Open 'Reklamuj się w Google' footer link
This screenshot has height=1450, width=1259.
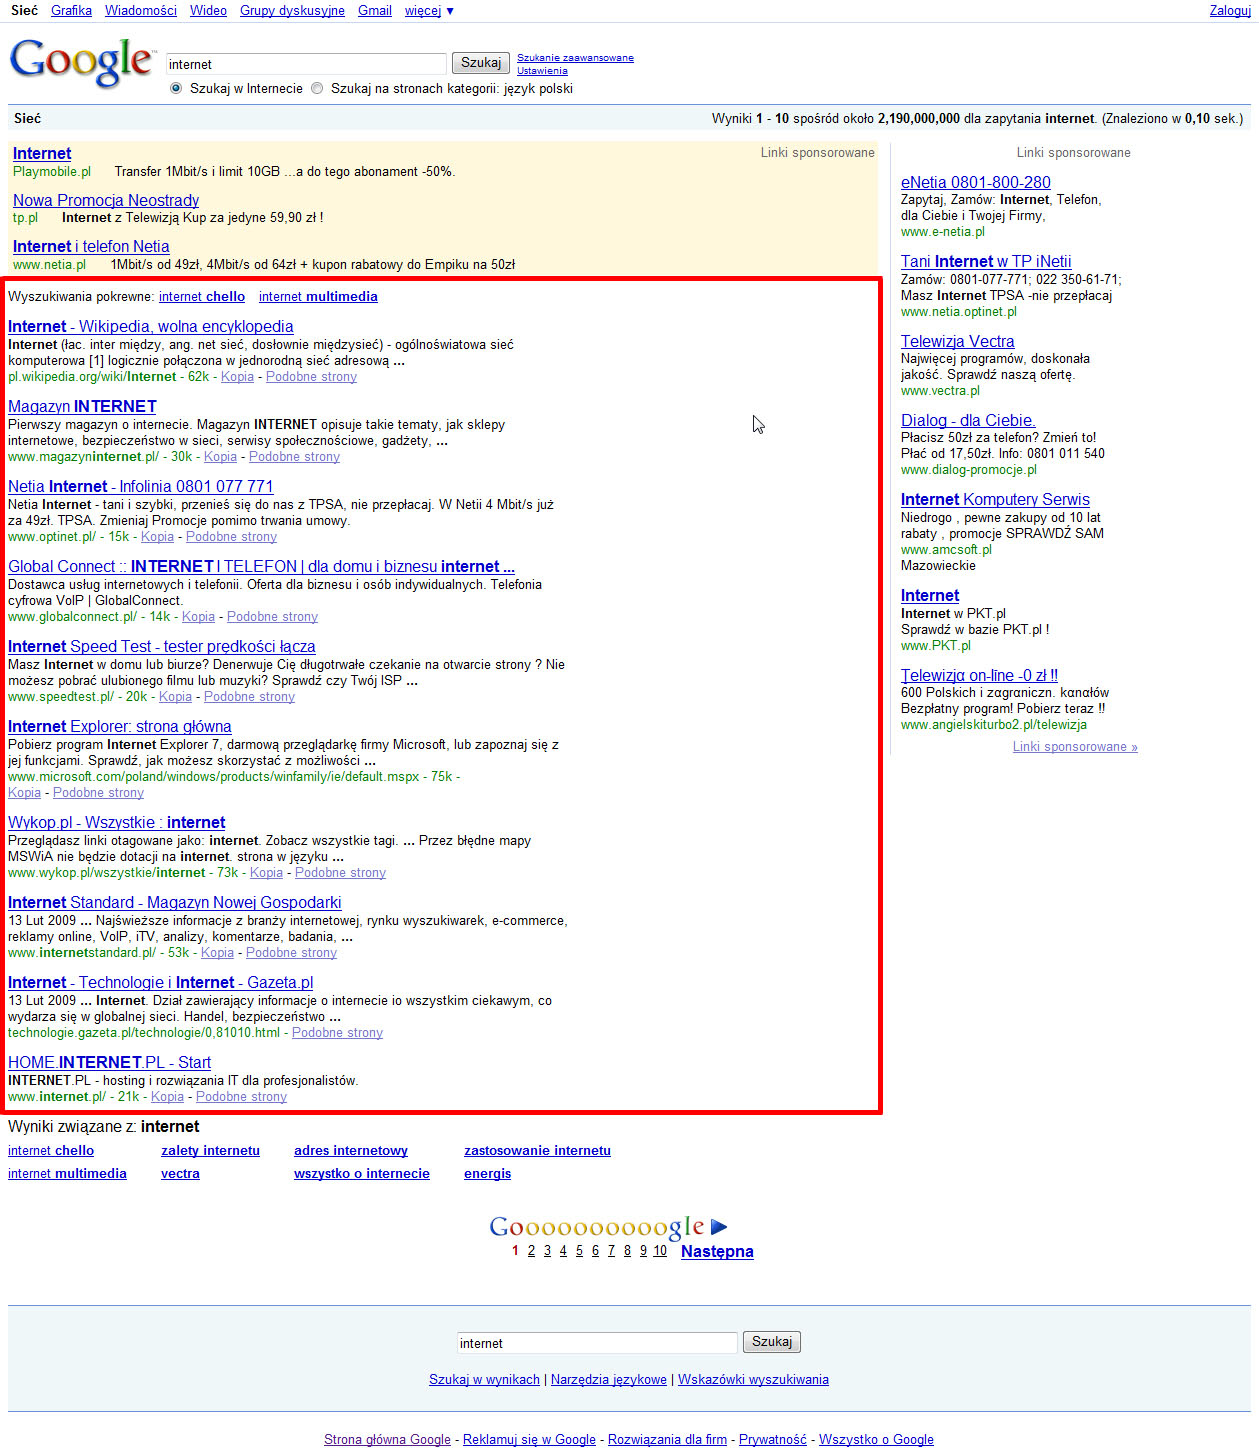(x=529, y=1439)
